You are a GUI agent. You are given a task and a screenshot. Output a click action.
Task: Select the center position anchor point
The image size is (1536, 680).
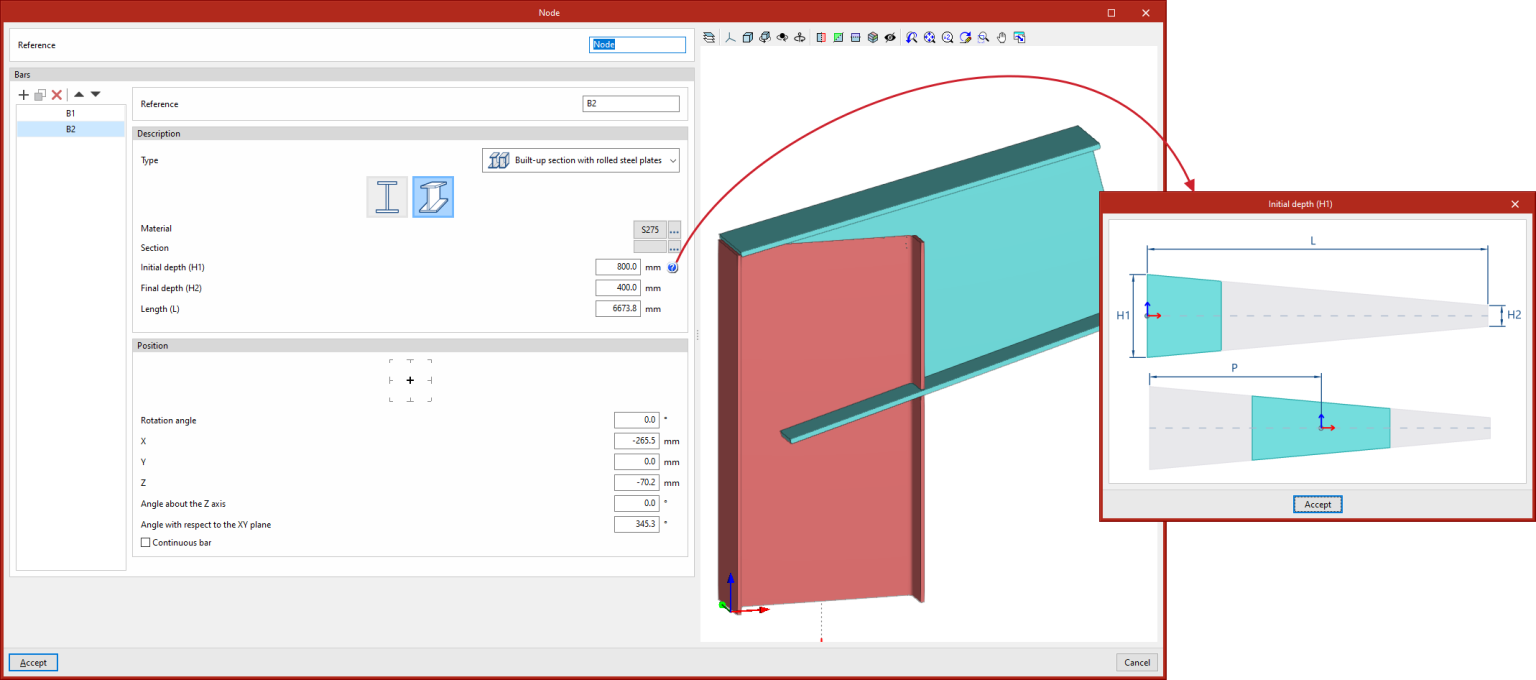pos(410,380)
